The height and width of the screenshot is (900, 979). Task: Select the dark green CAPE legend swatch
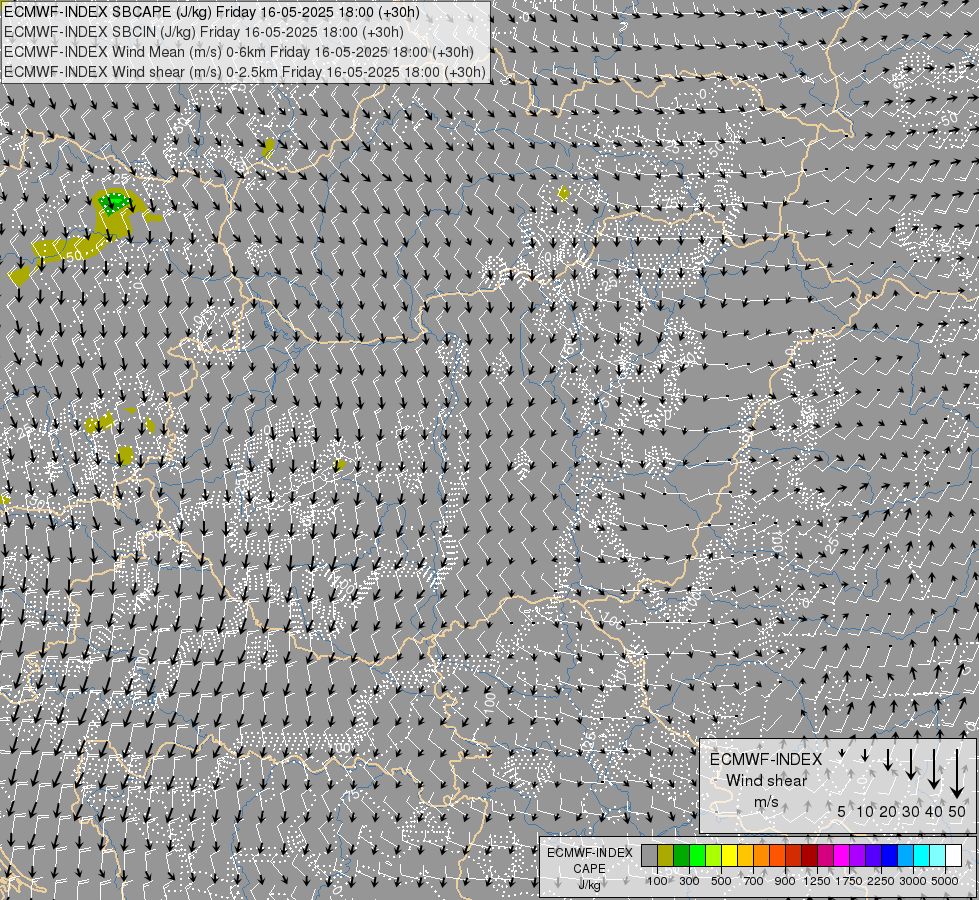click(682, 856)
